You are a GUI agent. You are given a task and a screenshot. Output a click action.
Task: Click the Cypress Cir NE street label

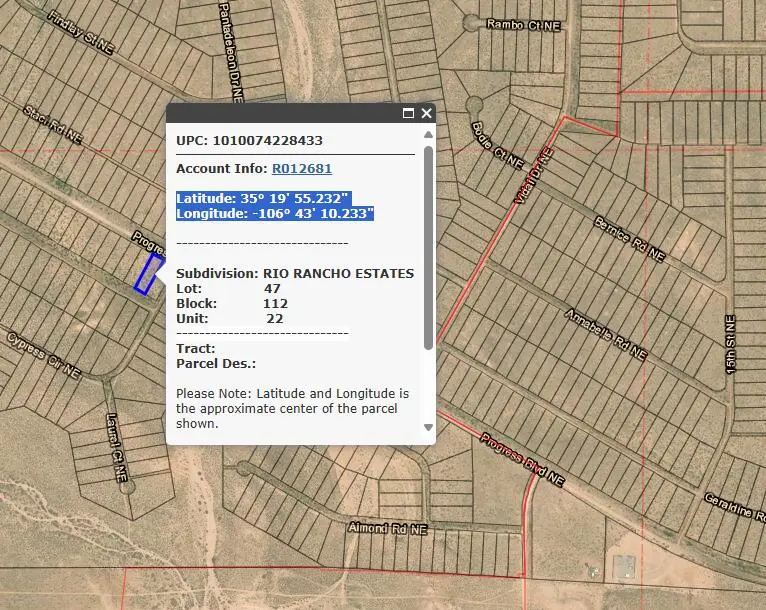(43, 354)
